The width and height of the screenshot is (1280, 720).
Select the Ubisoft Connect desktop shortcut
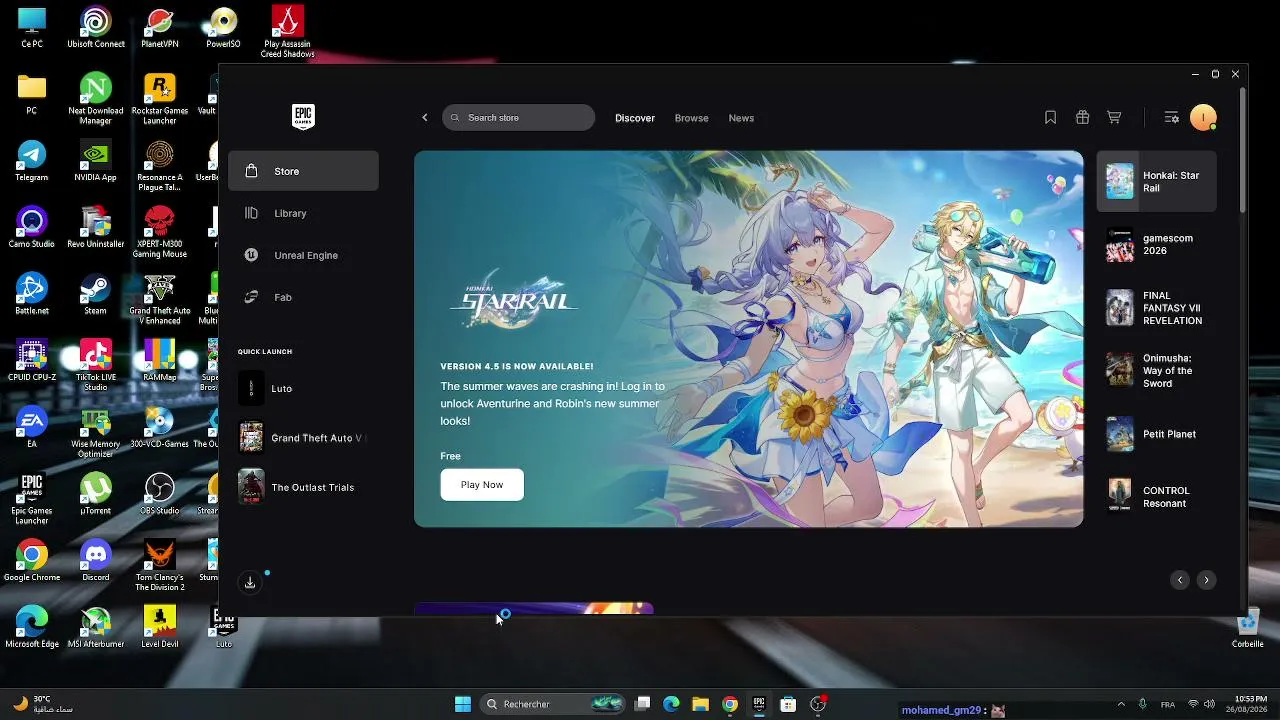pyautogui.click(x=96, y=28)
